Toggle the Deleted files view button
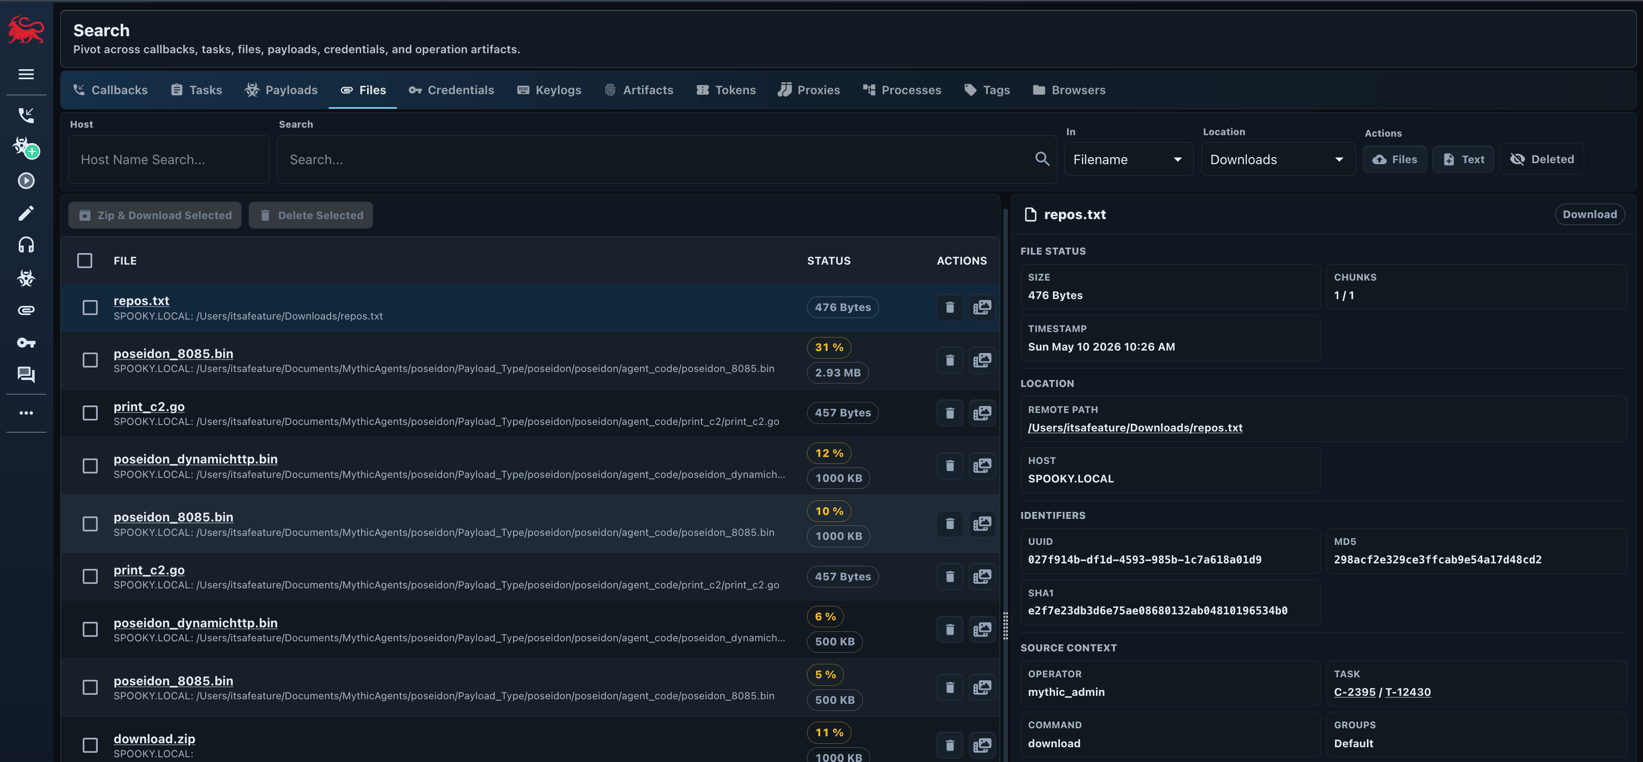 tap(1542, 159)
